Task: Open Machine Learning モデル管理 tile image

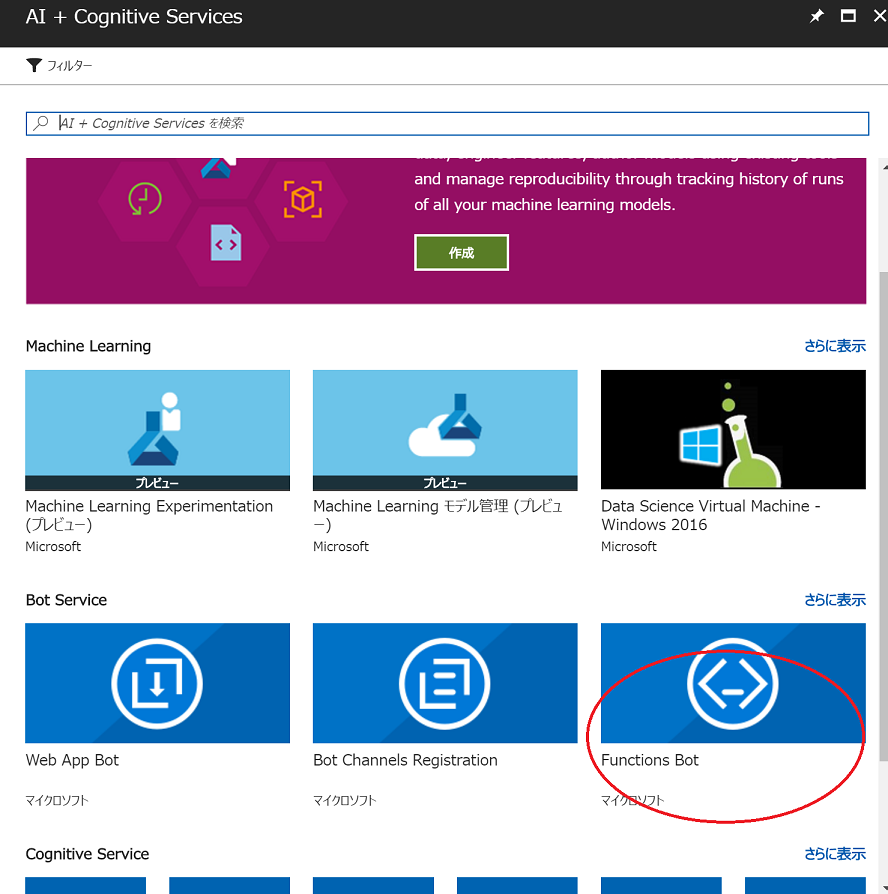Action: pyautogui.click(x=445, y=430)
